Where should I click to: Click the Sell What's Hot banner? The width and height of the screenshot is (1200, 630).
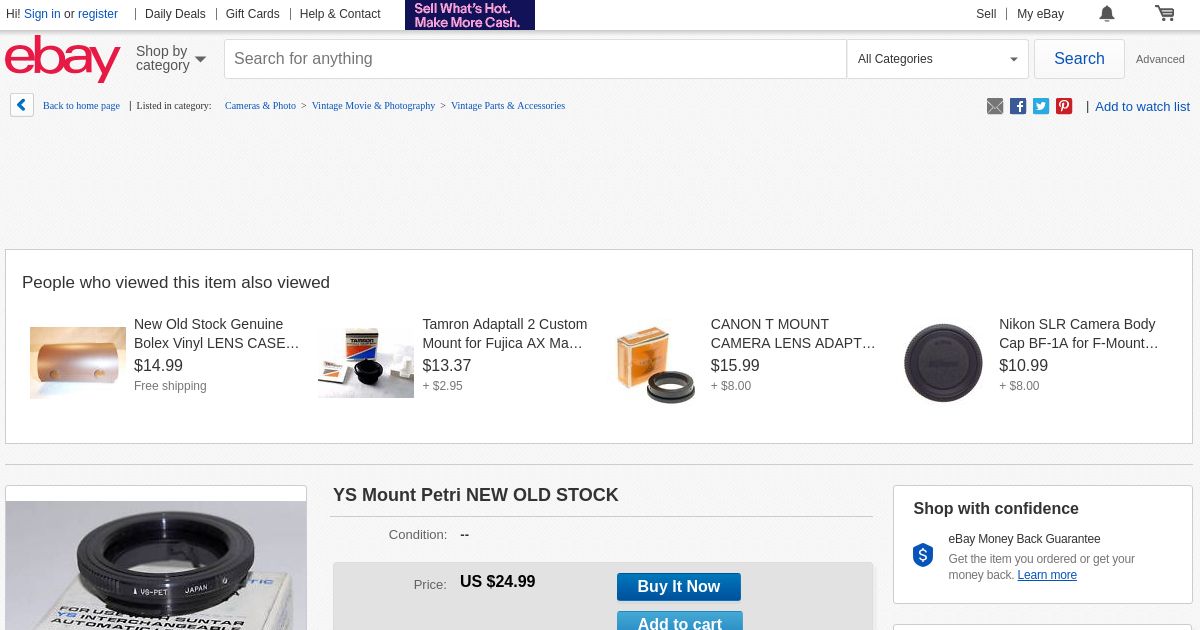point(470,15)
